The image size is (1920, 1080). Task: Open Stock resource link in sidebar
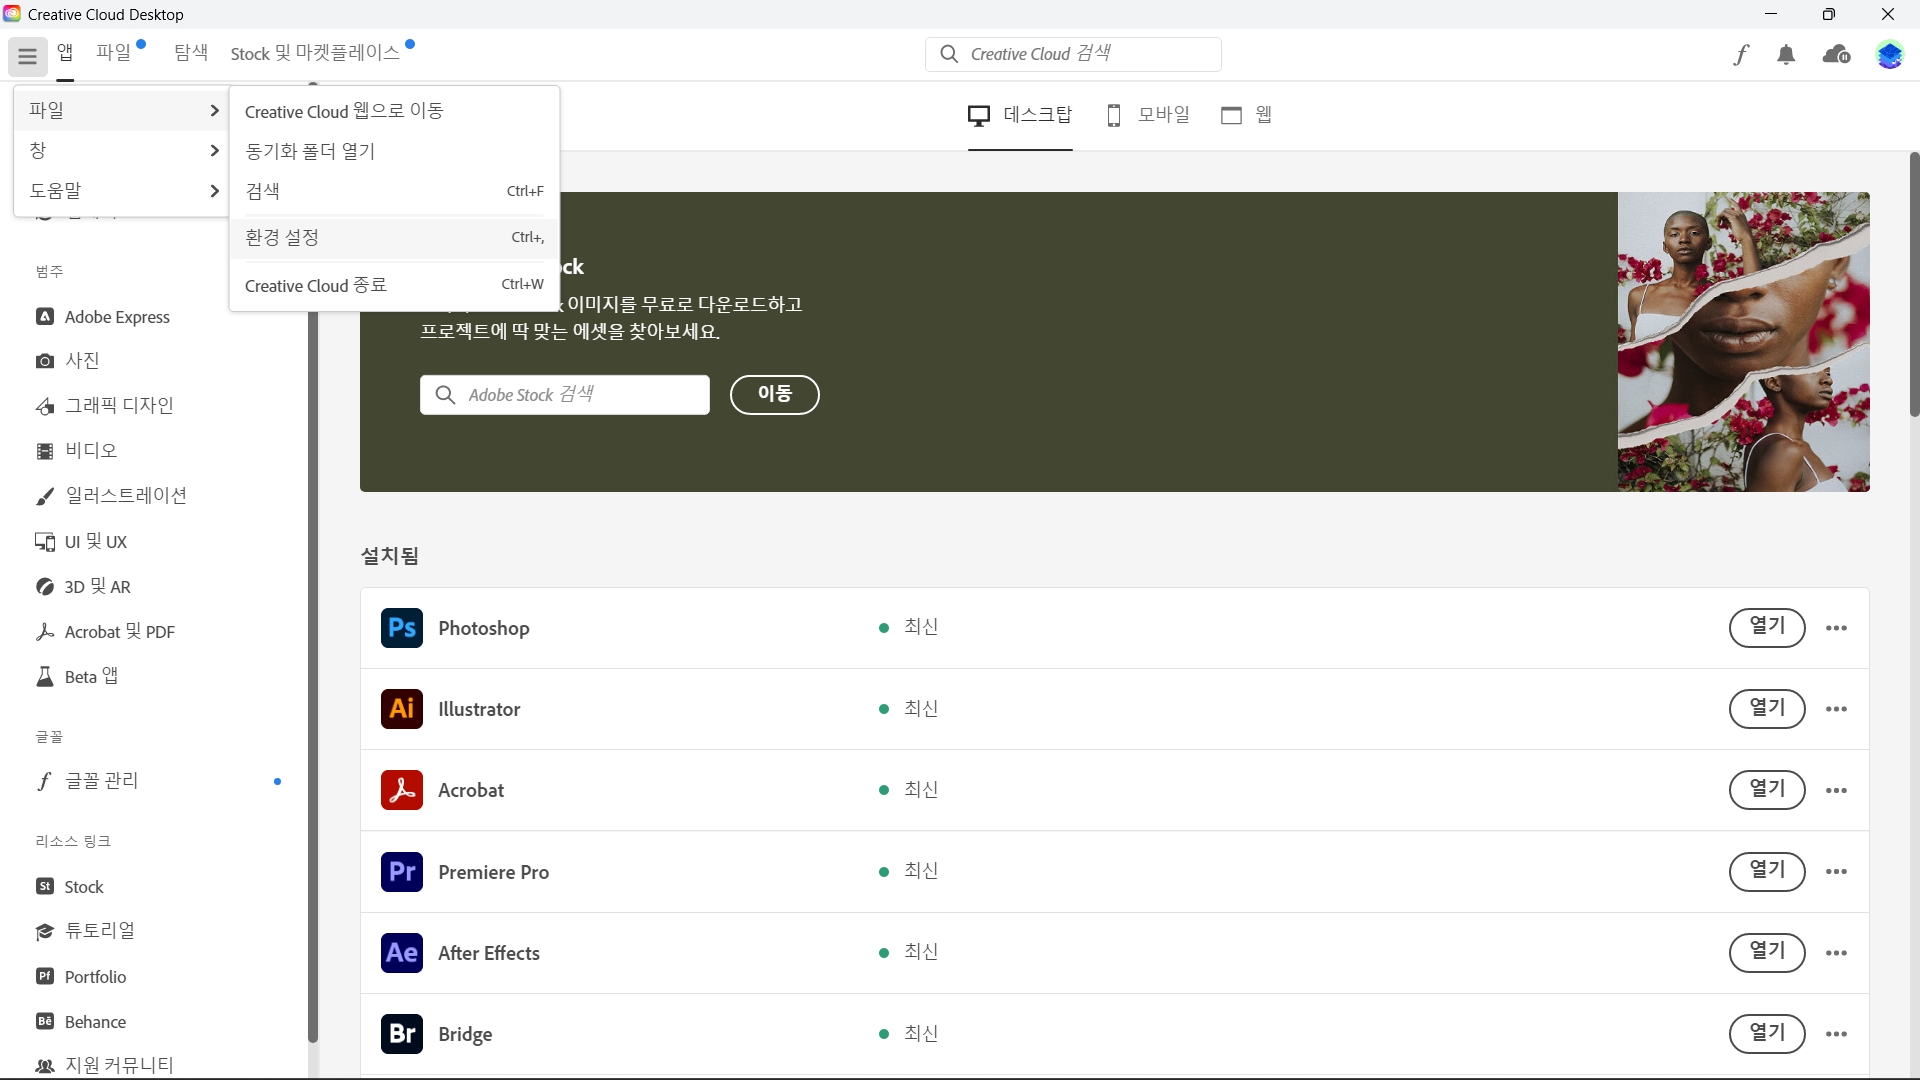[x=70, y=887]
